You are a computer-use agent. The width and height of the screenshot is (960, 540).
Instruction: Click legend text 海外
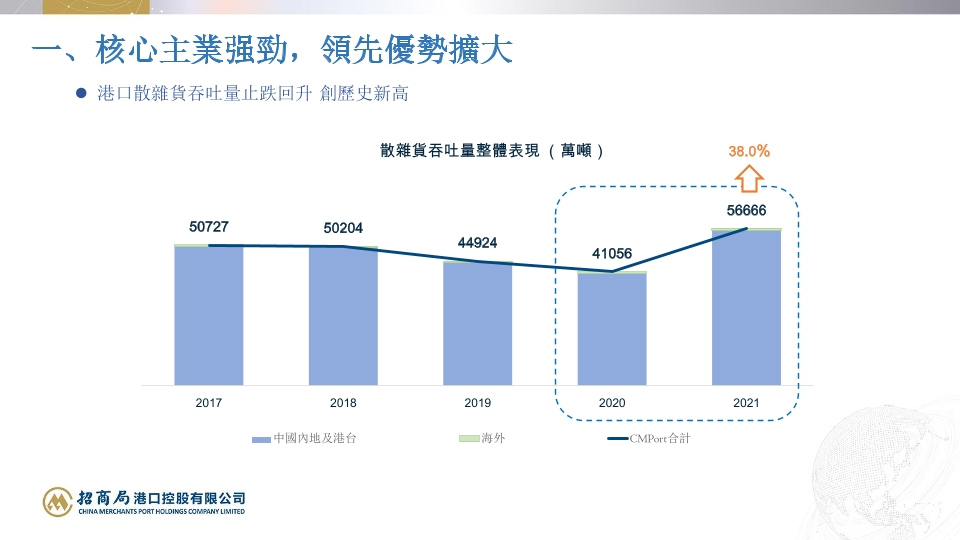(493, 438)
